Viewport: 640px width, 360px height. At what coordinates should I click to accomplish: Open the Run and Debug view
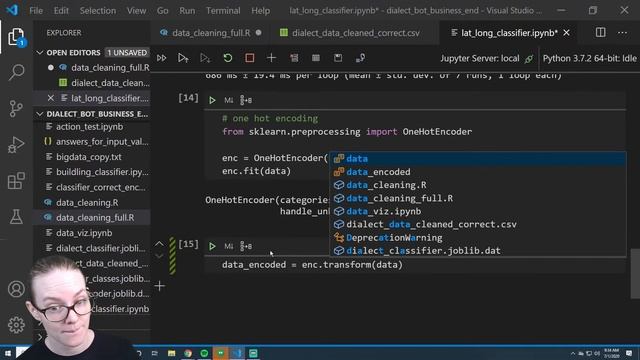click(16, 144)
